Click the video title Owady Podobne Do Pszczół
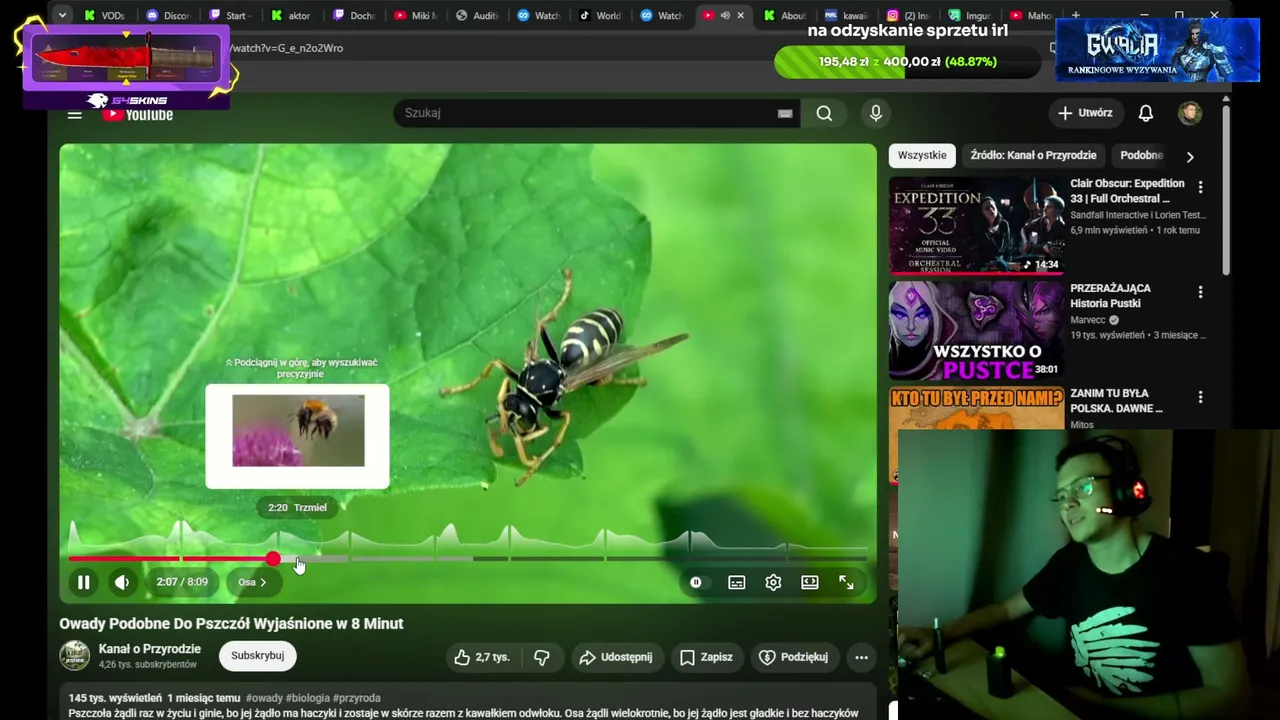The width and height of the screenshot is (1280, 720). (231, 623)
